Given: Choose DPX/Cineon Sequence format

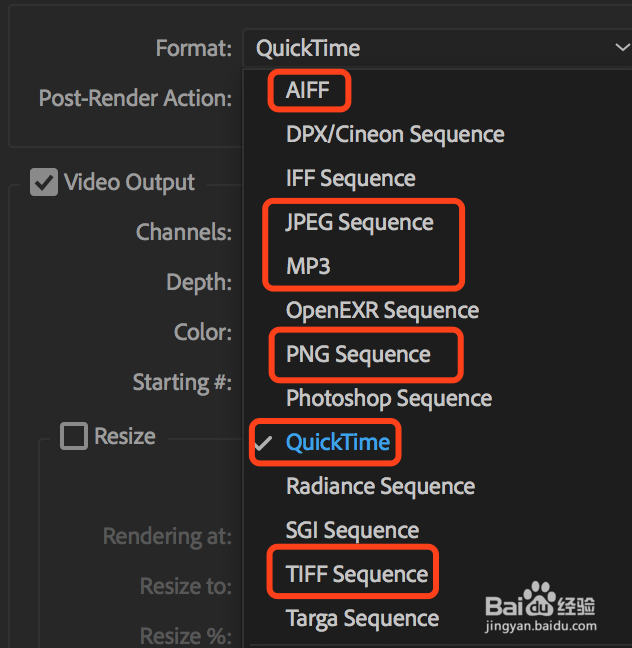Looking at the screenshot, I should click(395, 134).
